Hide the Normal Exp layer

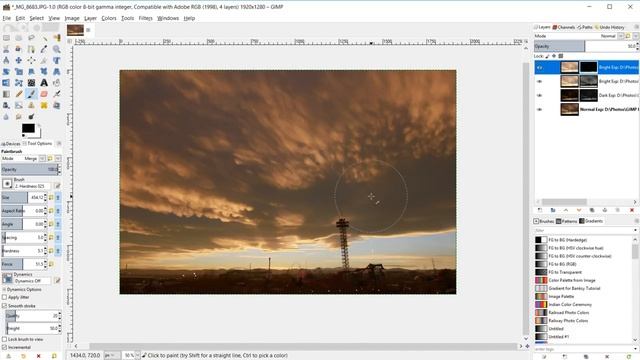tap(540, 109)
